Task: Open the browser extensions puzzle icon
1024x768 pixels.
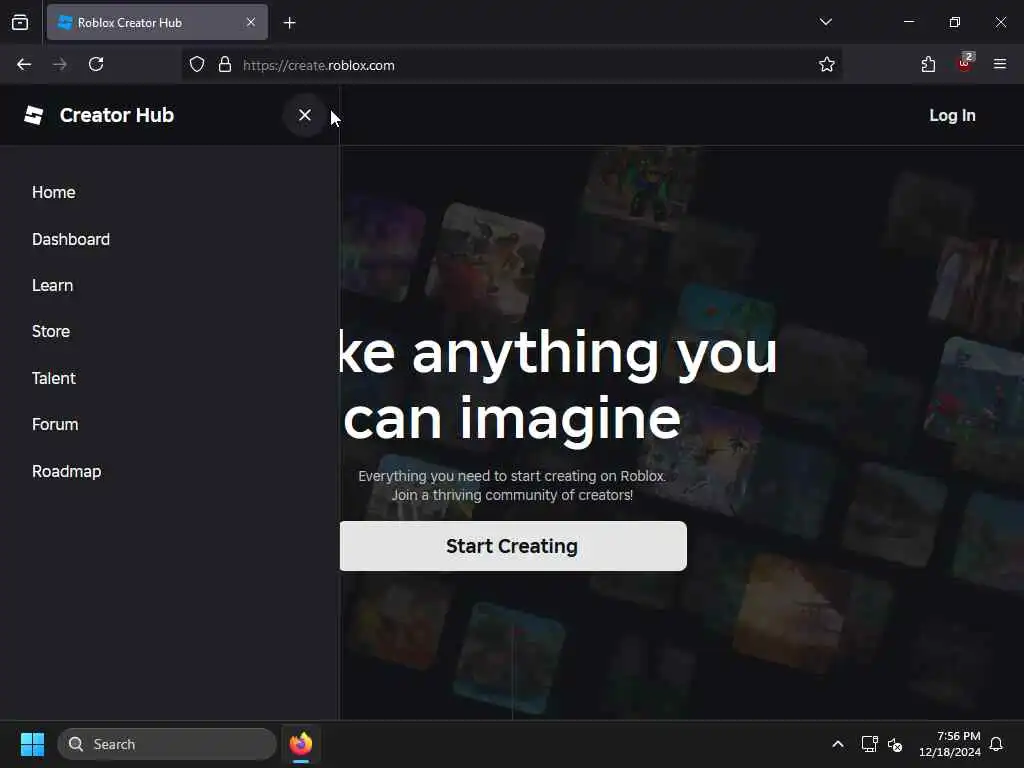Action: 928,64
